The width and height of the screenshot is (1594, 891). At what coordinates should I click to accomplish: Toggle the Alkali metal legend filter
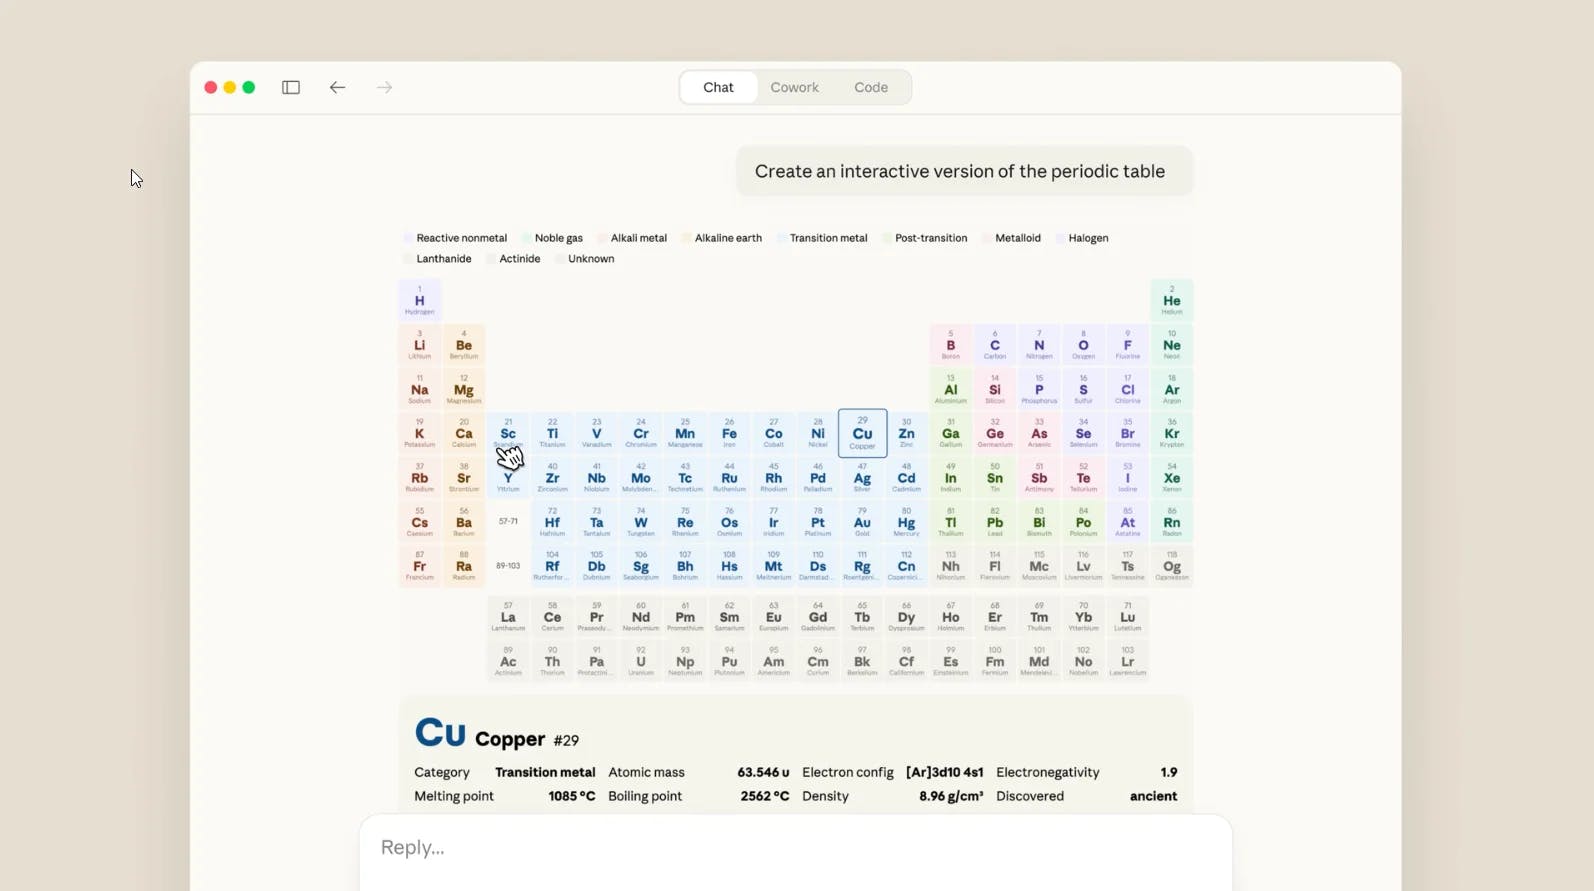point(632,238)
